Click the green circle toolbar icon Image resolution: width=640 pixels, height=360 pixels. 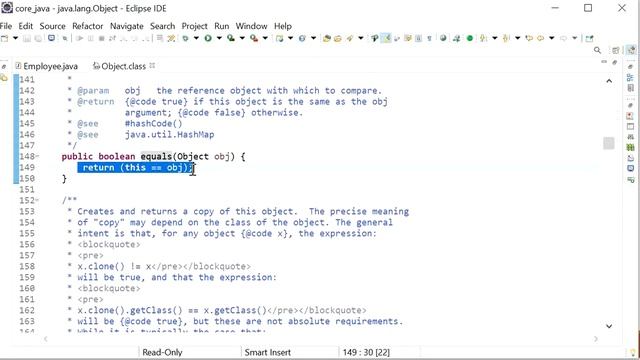point(470,38)
